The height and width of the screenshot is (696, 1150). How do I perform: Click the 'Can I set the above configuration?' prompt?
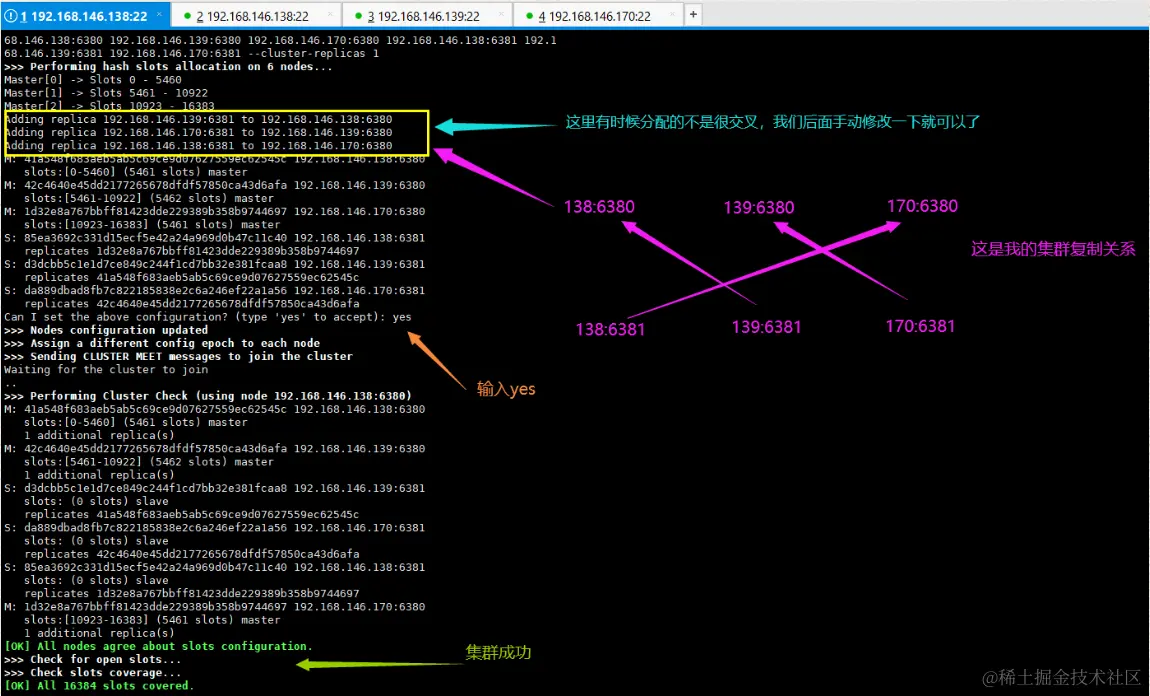[x=208, y=318]
